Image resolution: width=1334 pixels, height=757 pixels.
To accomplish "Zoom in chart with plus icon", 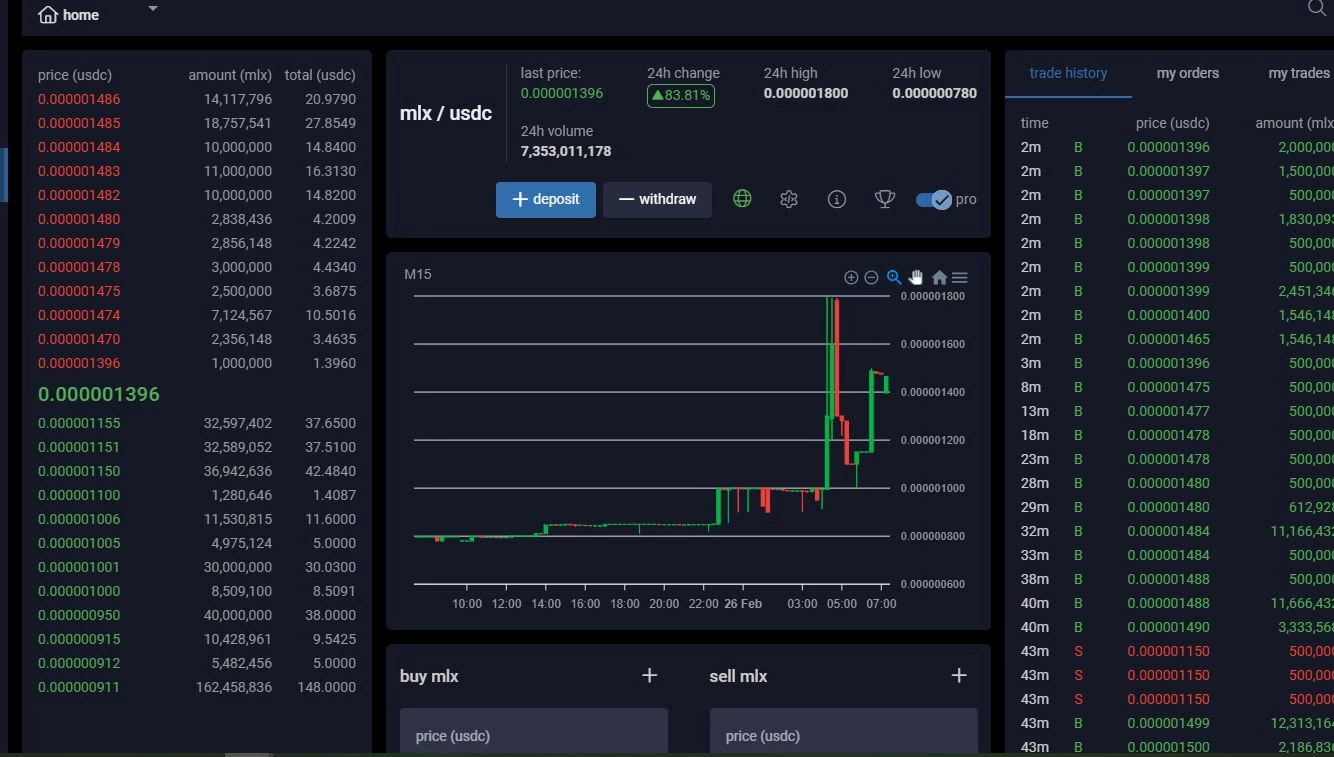I will (x=851, y=278).
